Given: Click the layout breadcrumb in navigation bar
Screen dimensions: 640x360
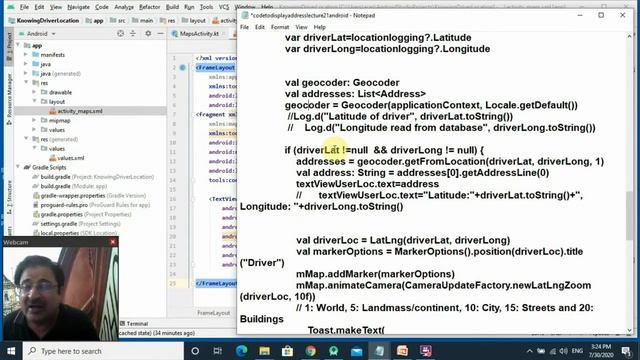Looking at the screenshot, I should pos(194,20).
